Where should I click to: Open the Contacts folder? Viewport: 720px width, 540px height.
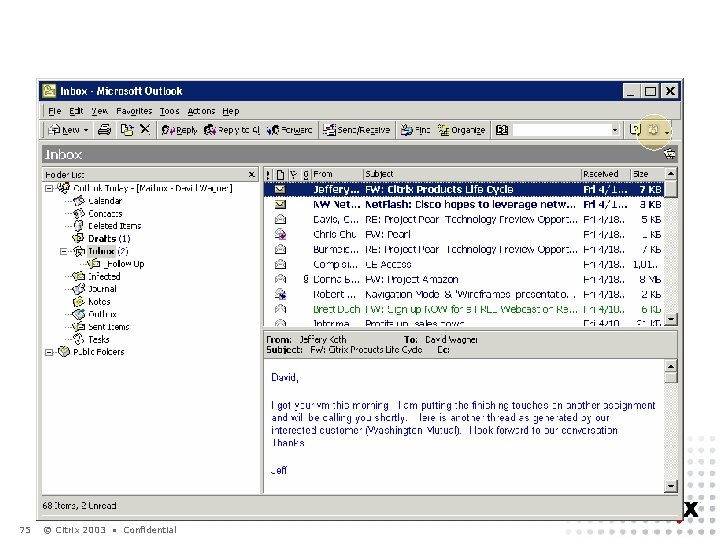(x=105, y=214)
